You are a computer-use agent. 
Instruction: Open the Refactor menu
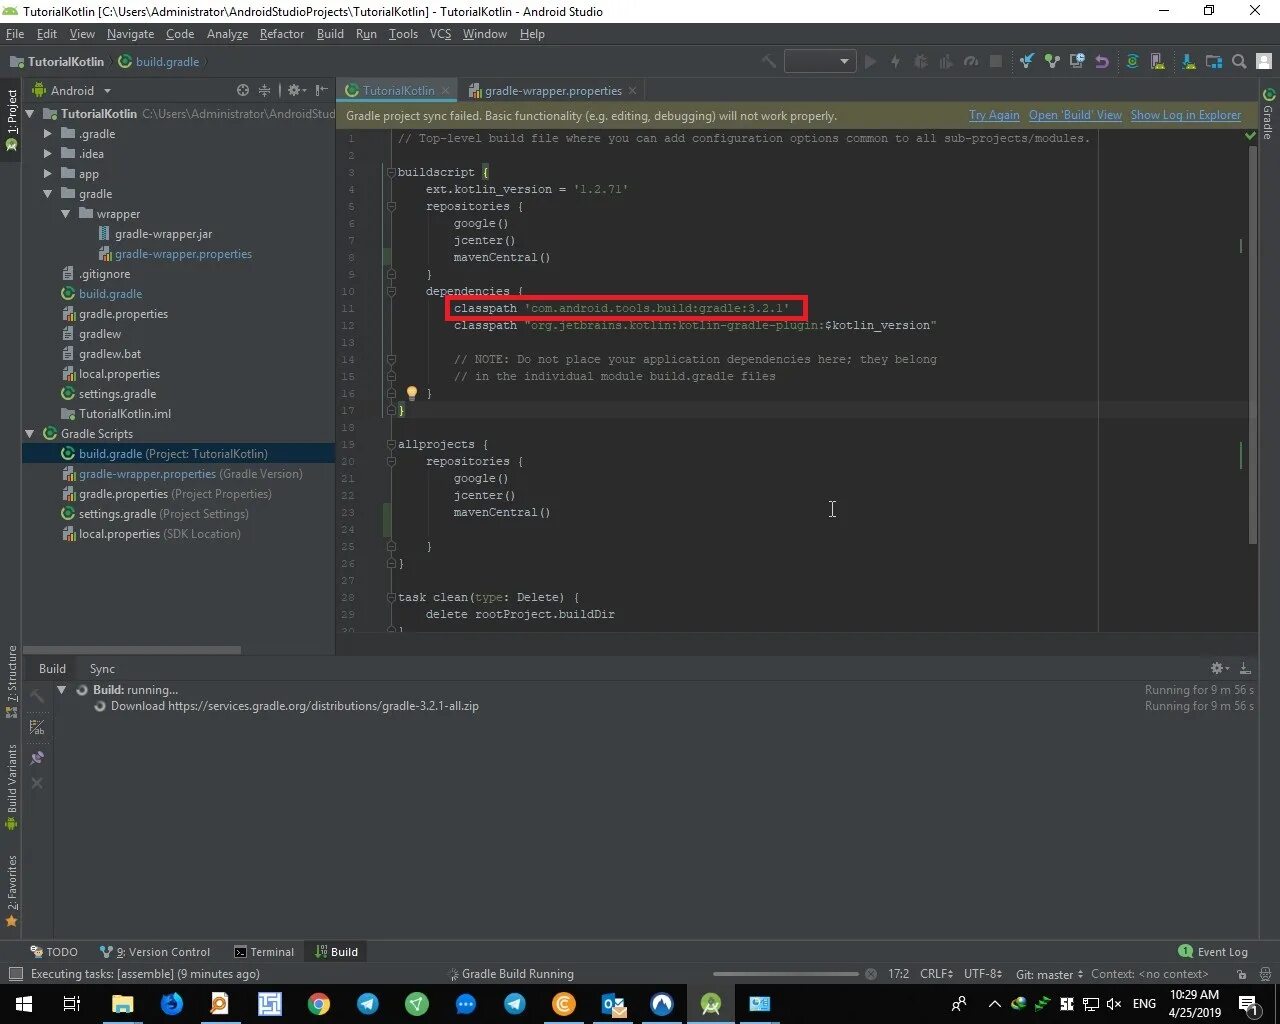(281, 34)
